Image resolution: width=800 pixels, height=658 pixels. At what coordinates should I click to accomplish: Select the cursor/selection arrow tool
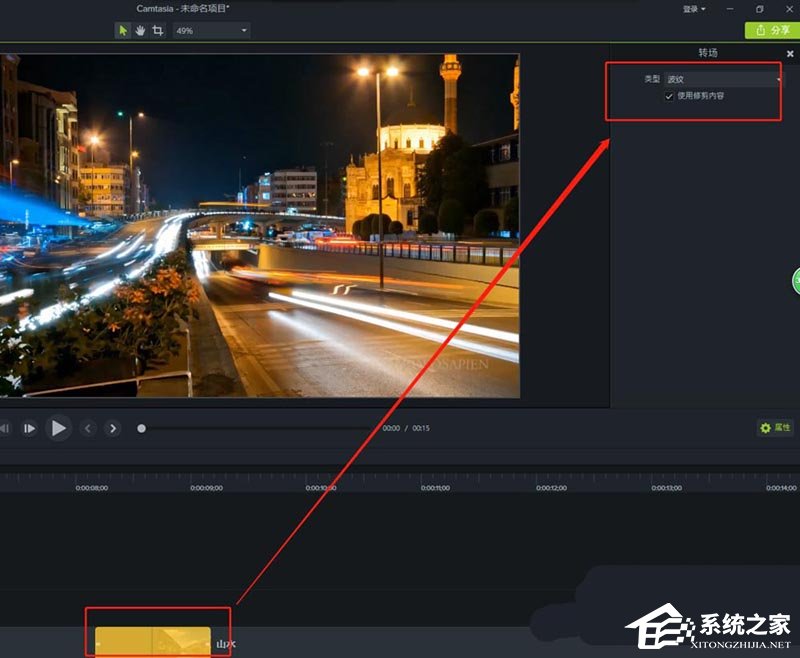point(124,30)
